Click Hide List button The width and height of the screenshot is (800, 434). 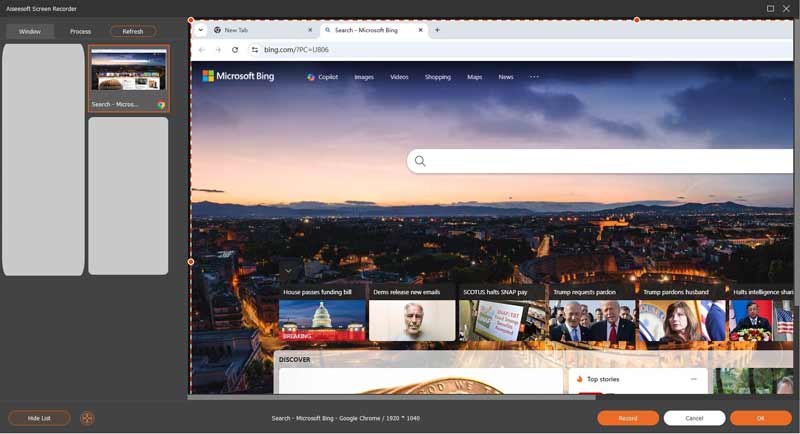(40, 418)
